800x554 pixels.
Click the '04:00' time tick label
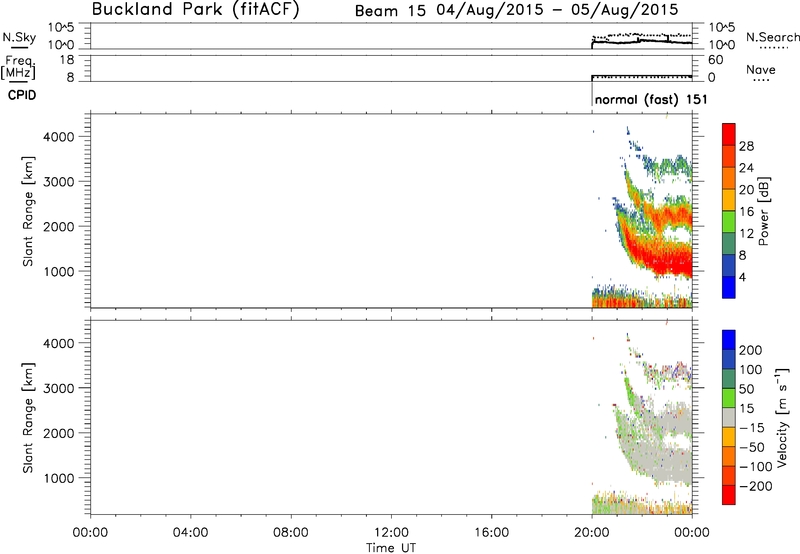(x=190, y=533)
